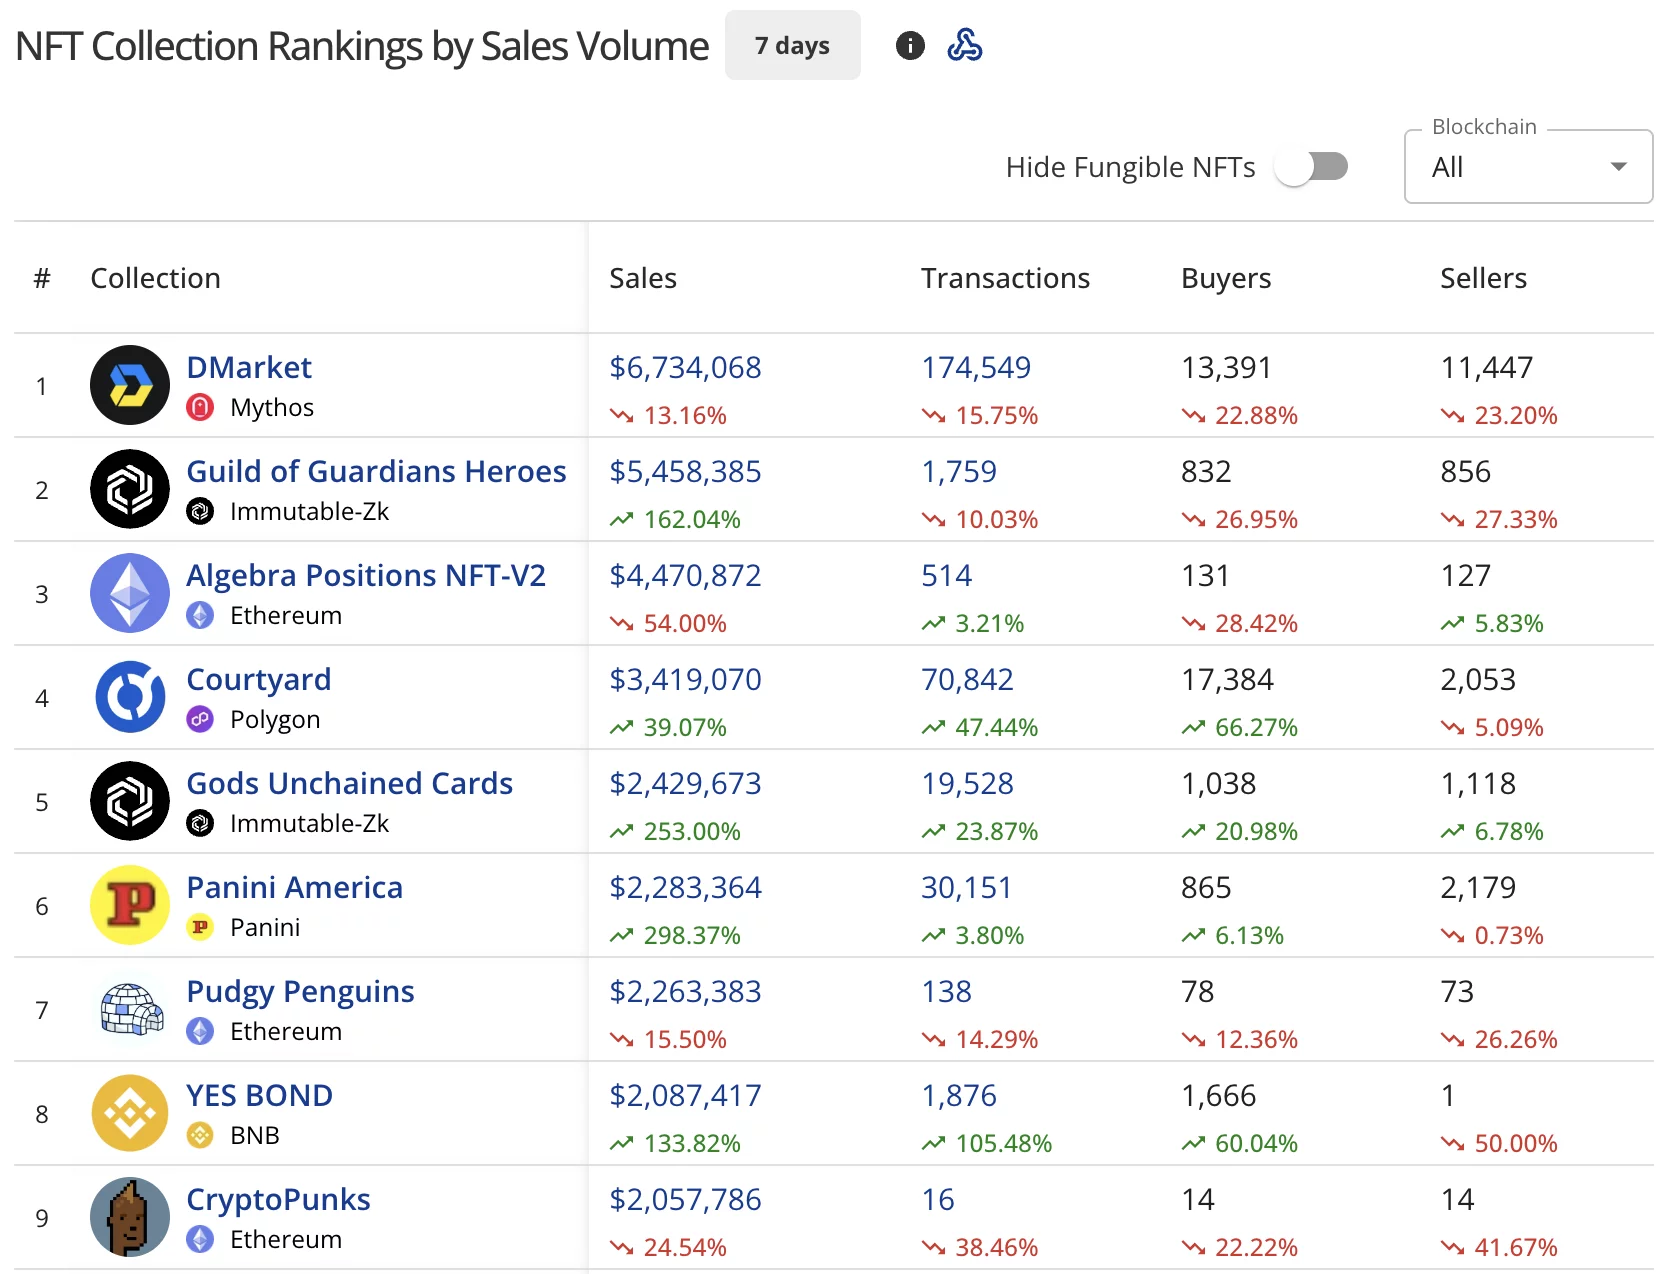The image size is (1662, 1274).
Task: Click the Polygon icon beneath Courtyard
Action: [200, 719]
